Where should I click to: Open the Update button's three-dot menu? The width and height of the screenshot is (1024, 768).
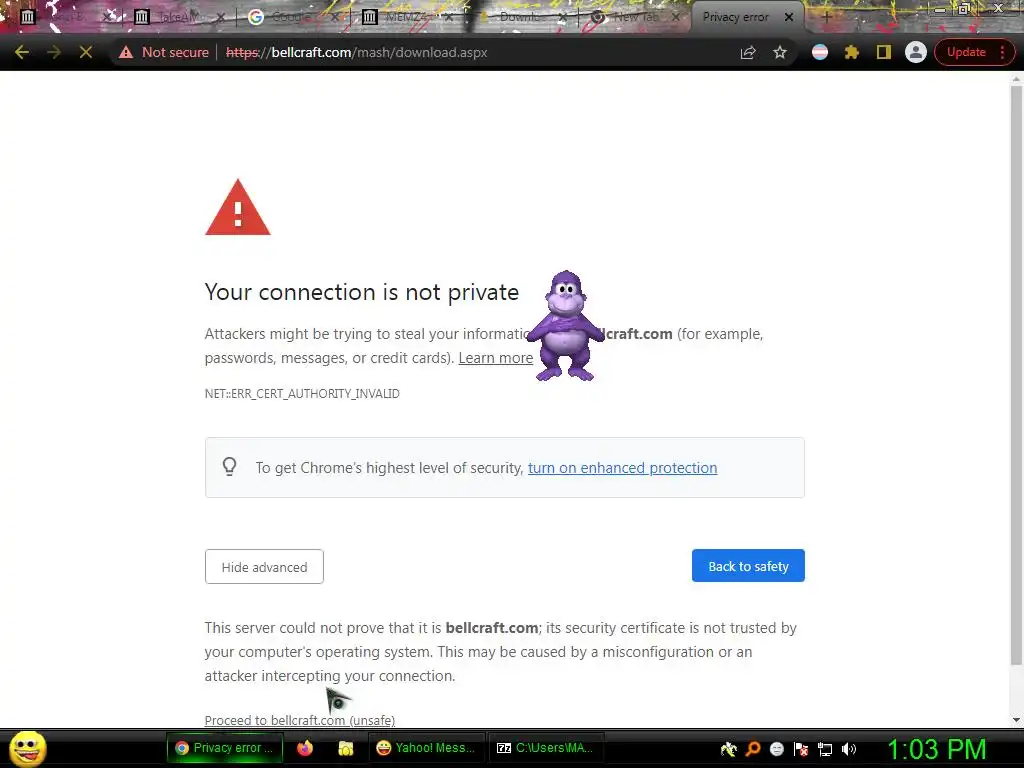point(1002,52)
